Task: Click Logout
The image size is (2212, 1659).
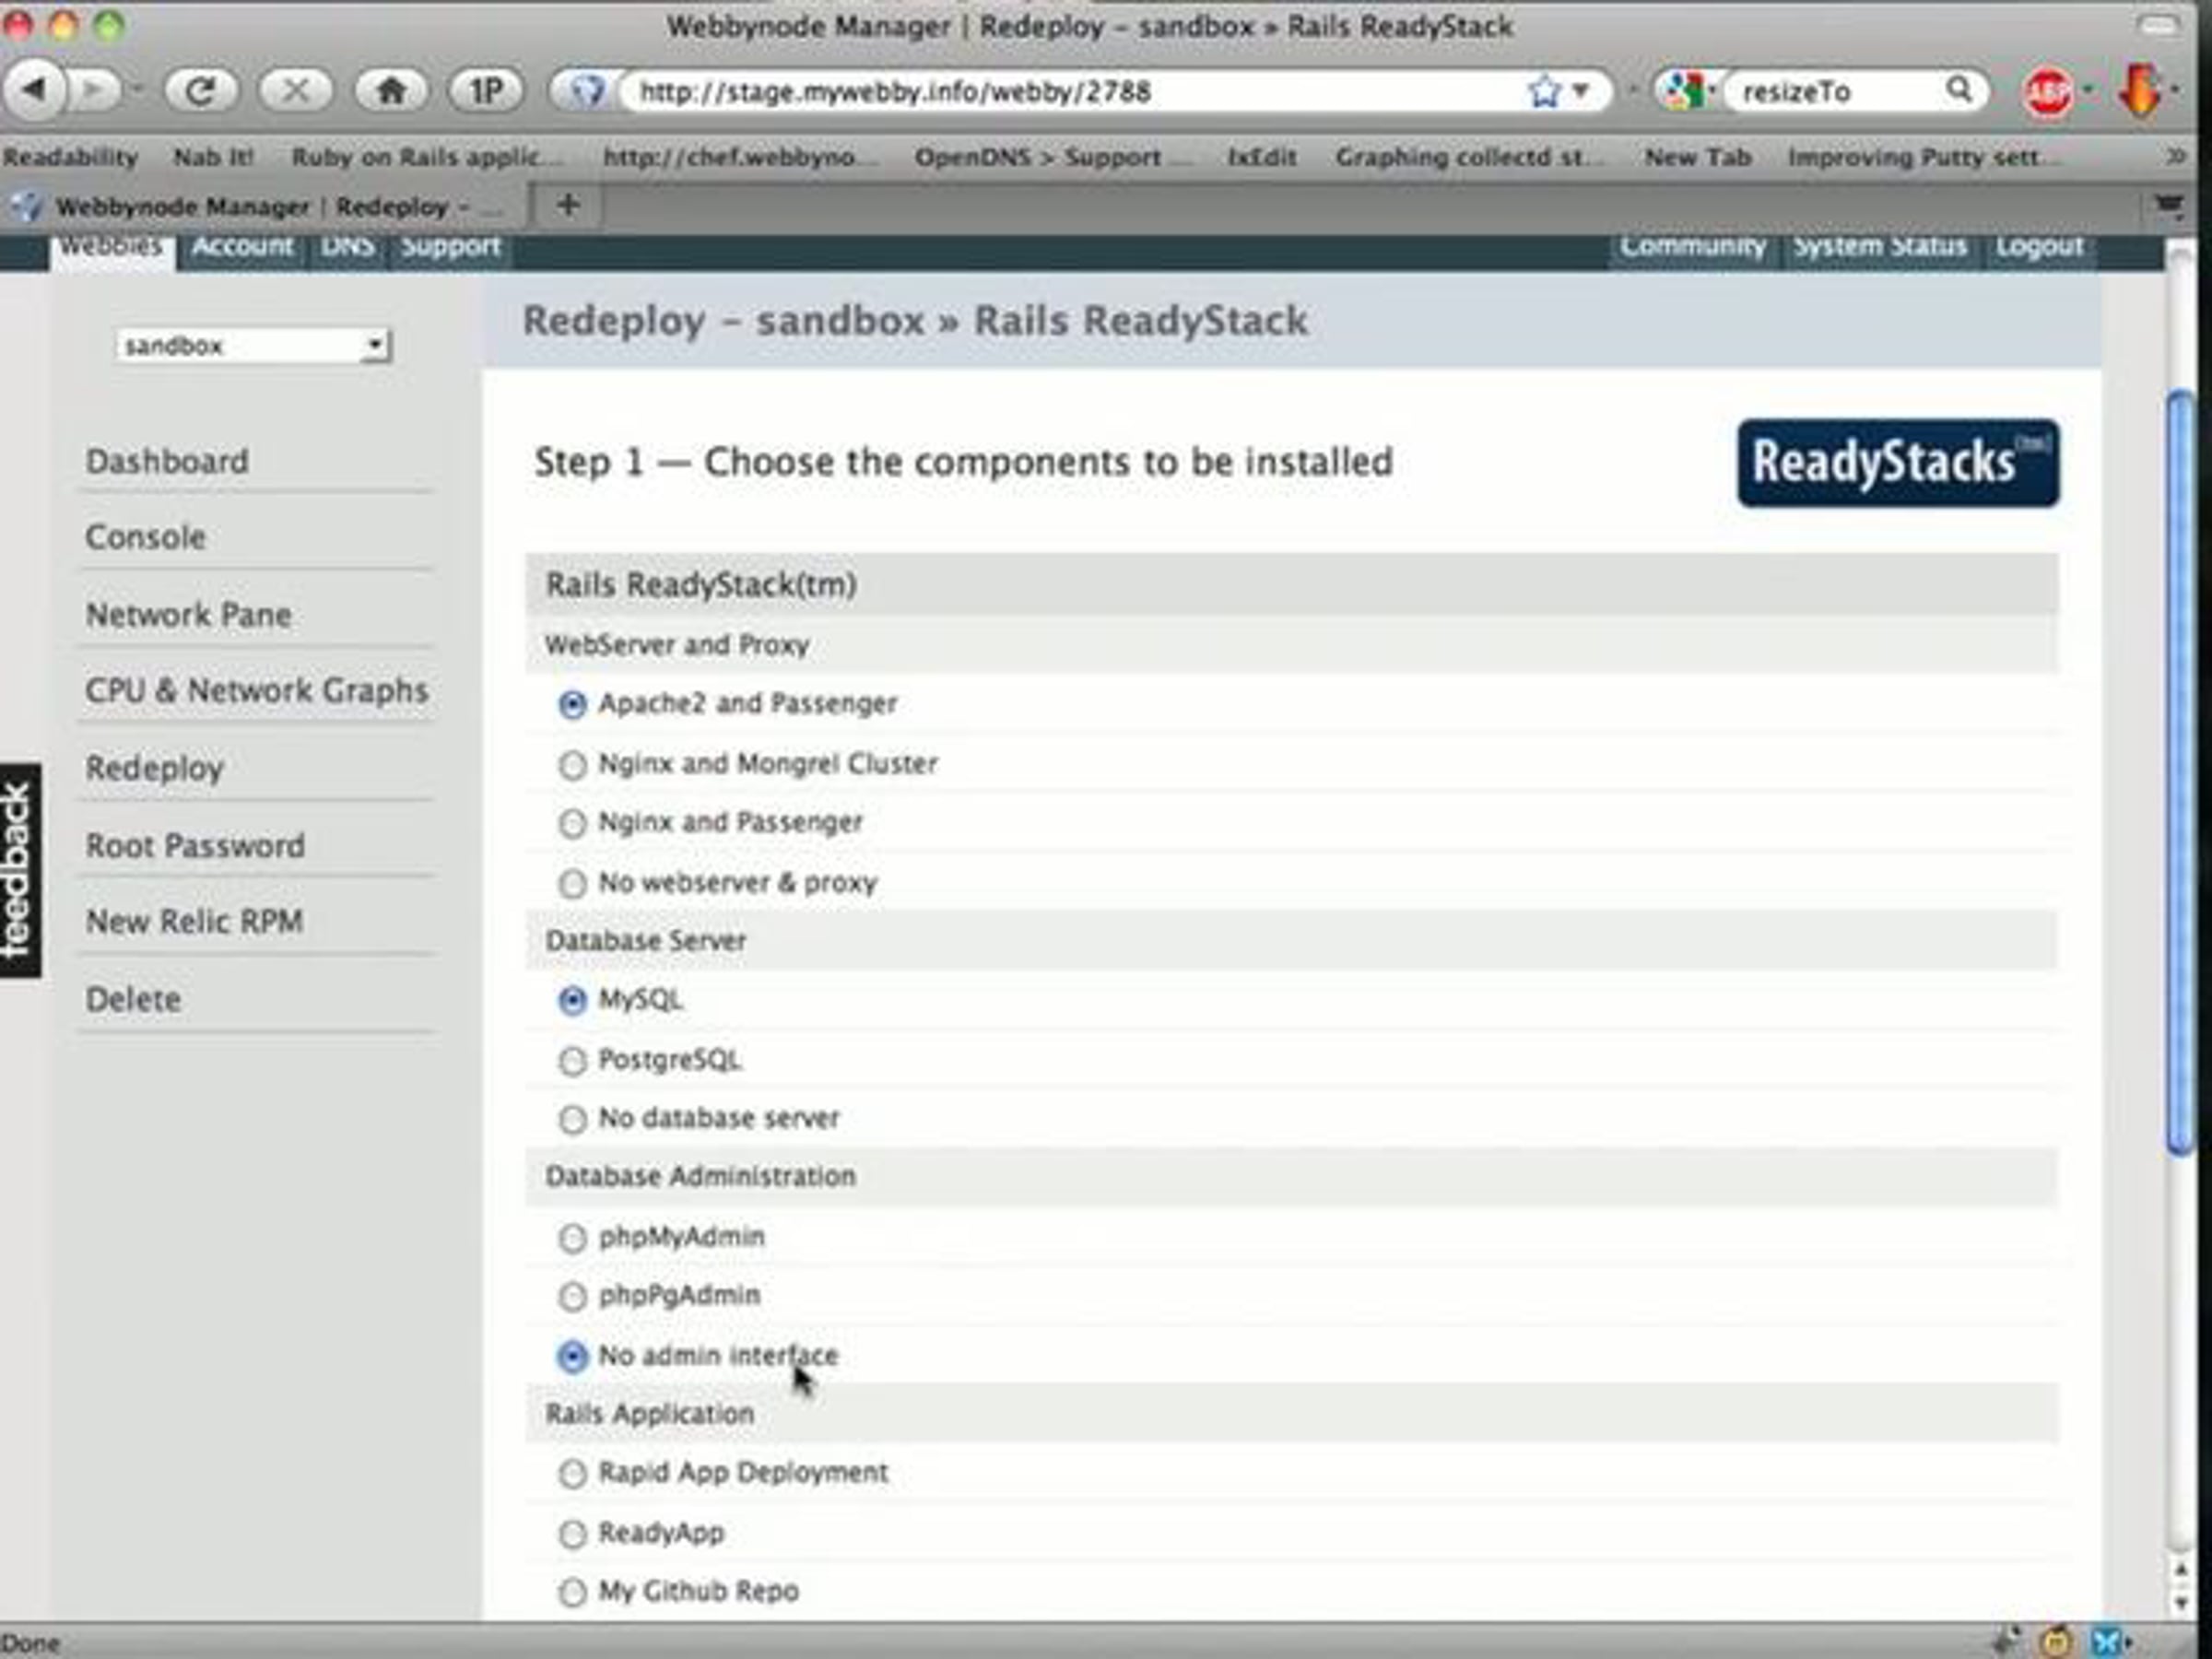Action: (x=2040, y=246)
